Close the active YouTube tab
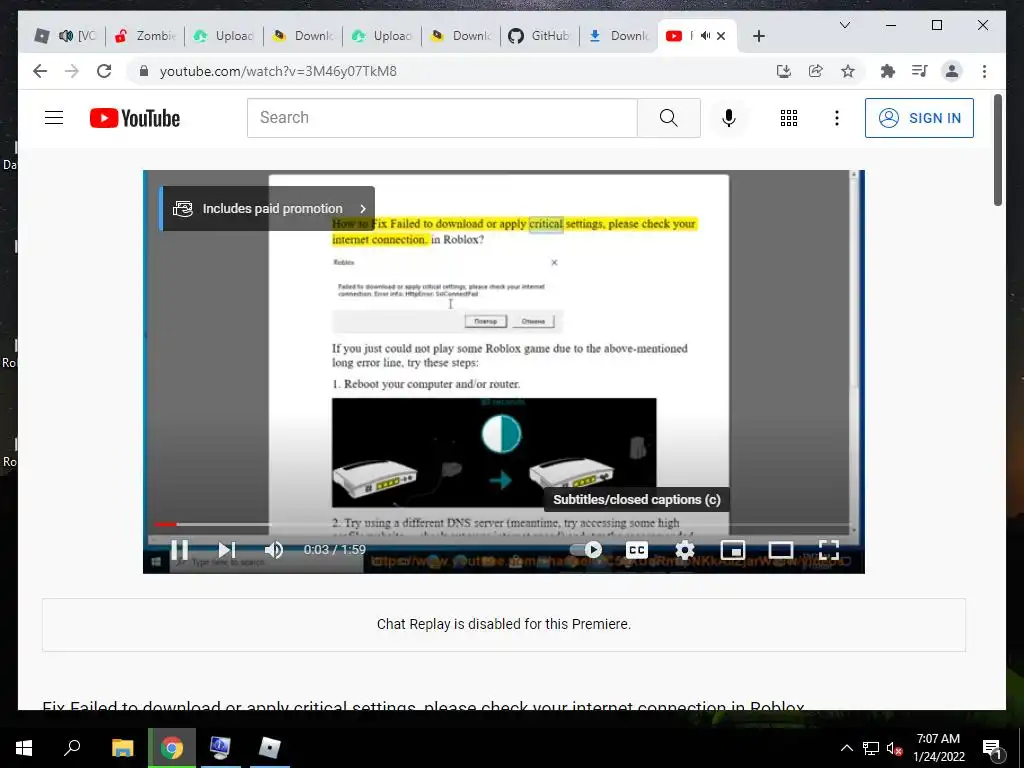 721,36
